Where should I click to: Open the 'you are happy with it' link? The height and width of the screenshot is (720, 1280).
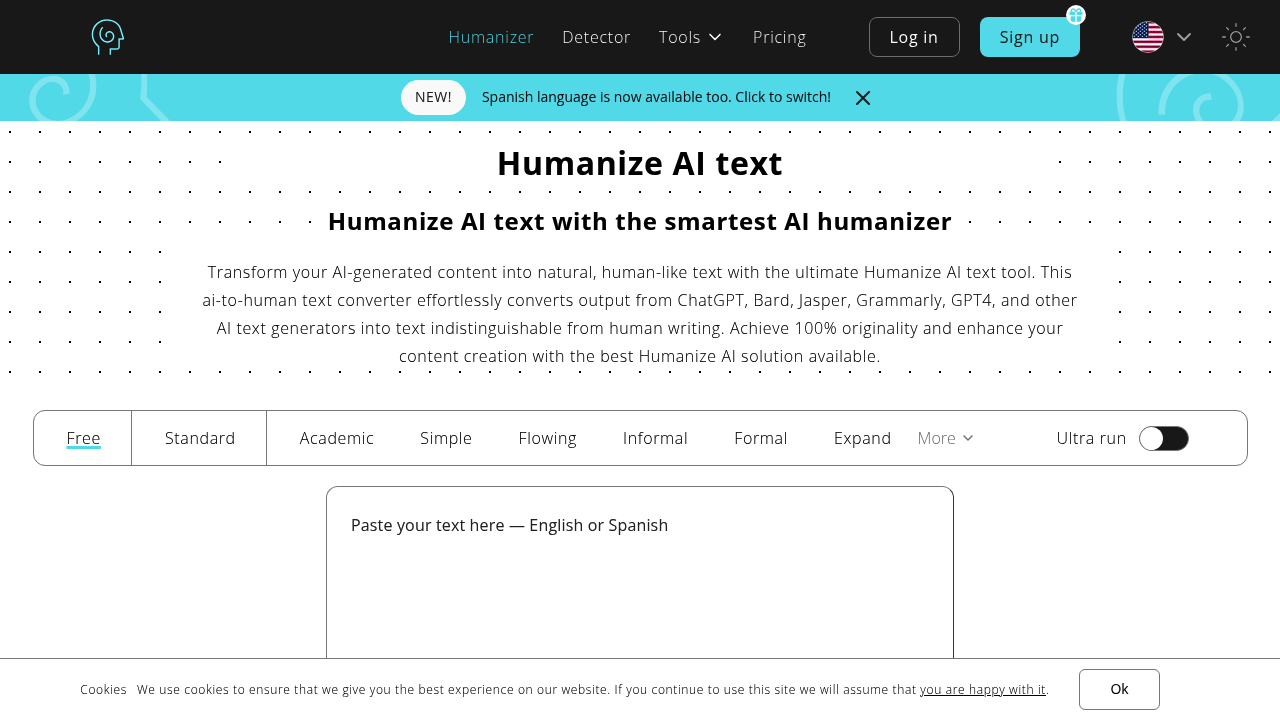coord(982,689)
